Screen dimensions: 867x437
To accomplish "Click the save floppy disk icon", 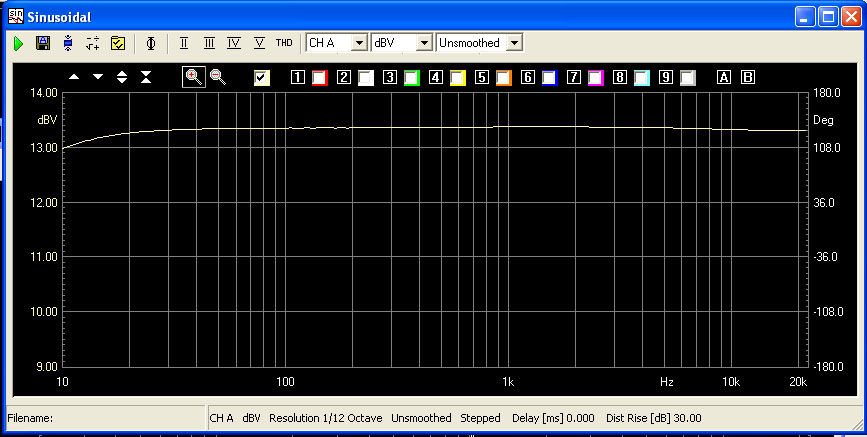I will point(42,43).
